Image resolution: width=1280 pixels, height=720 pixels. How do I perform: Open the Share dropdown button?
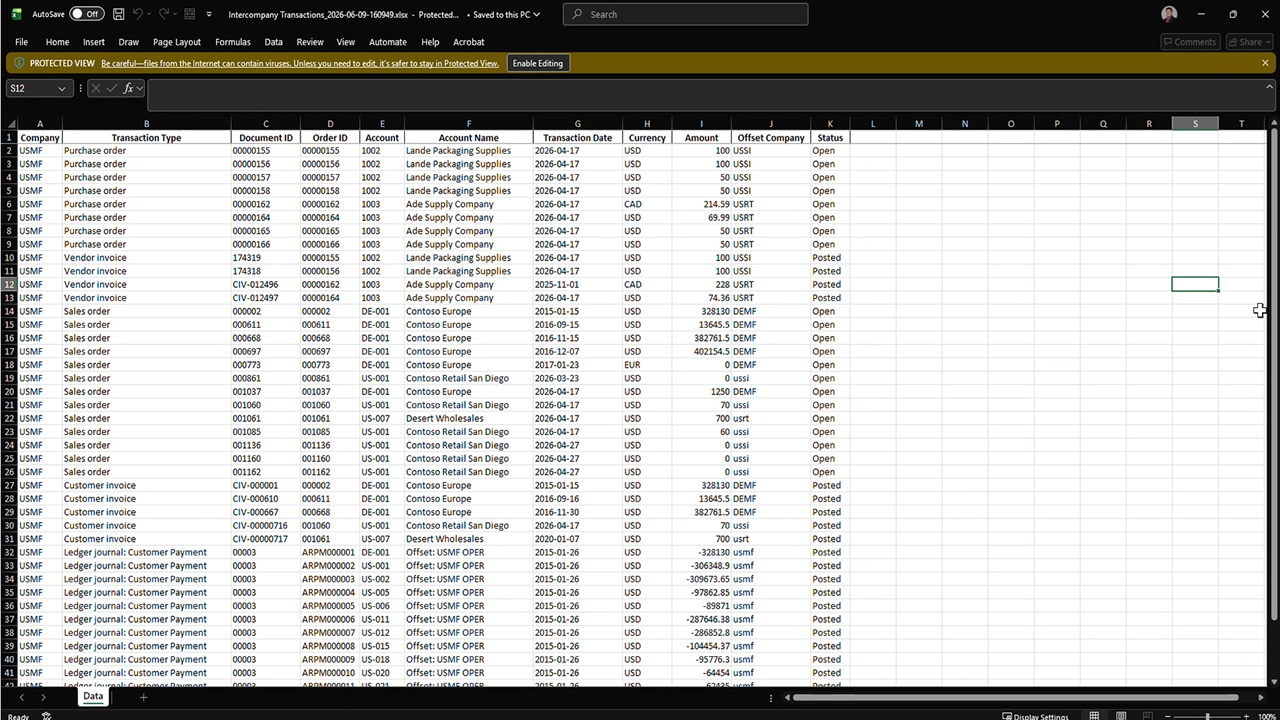[1249, 42]
